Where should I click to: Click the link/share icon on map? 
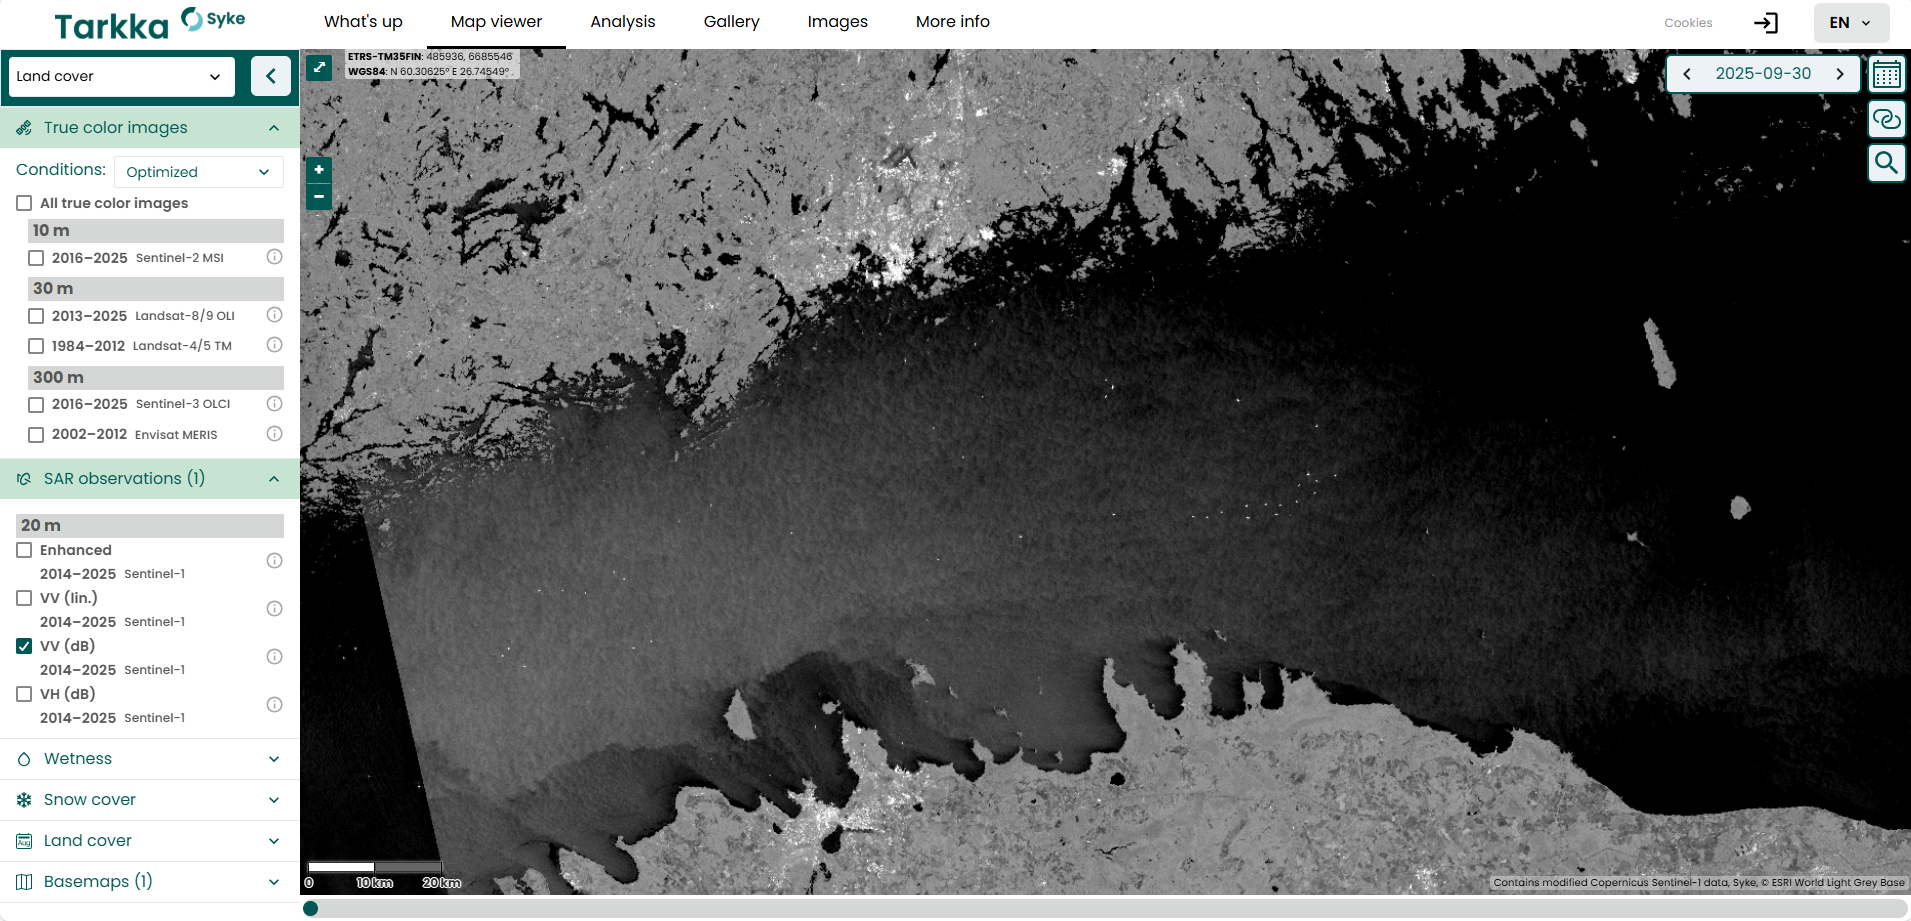coord(1886,119)
